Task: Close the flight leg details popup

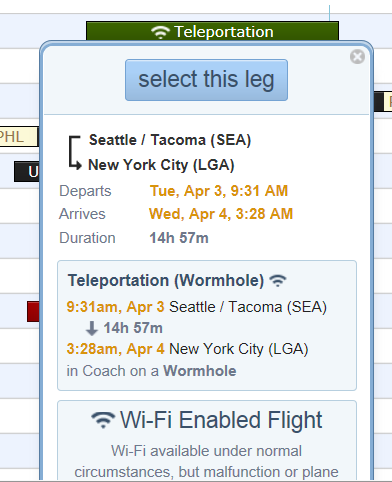Action: 357,57
